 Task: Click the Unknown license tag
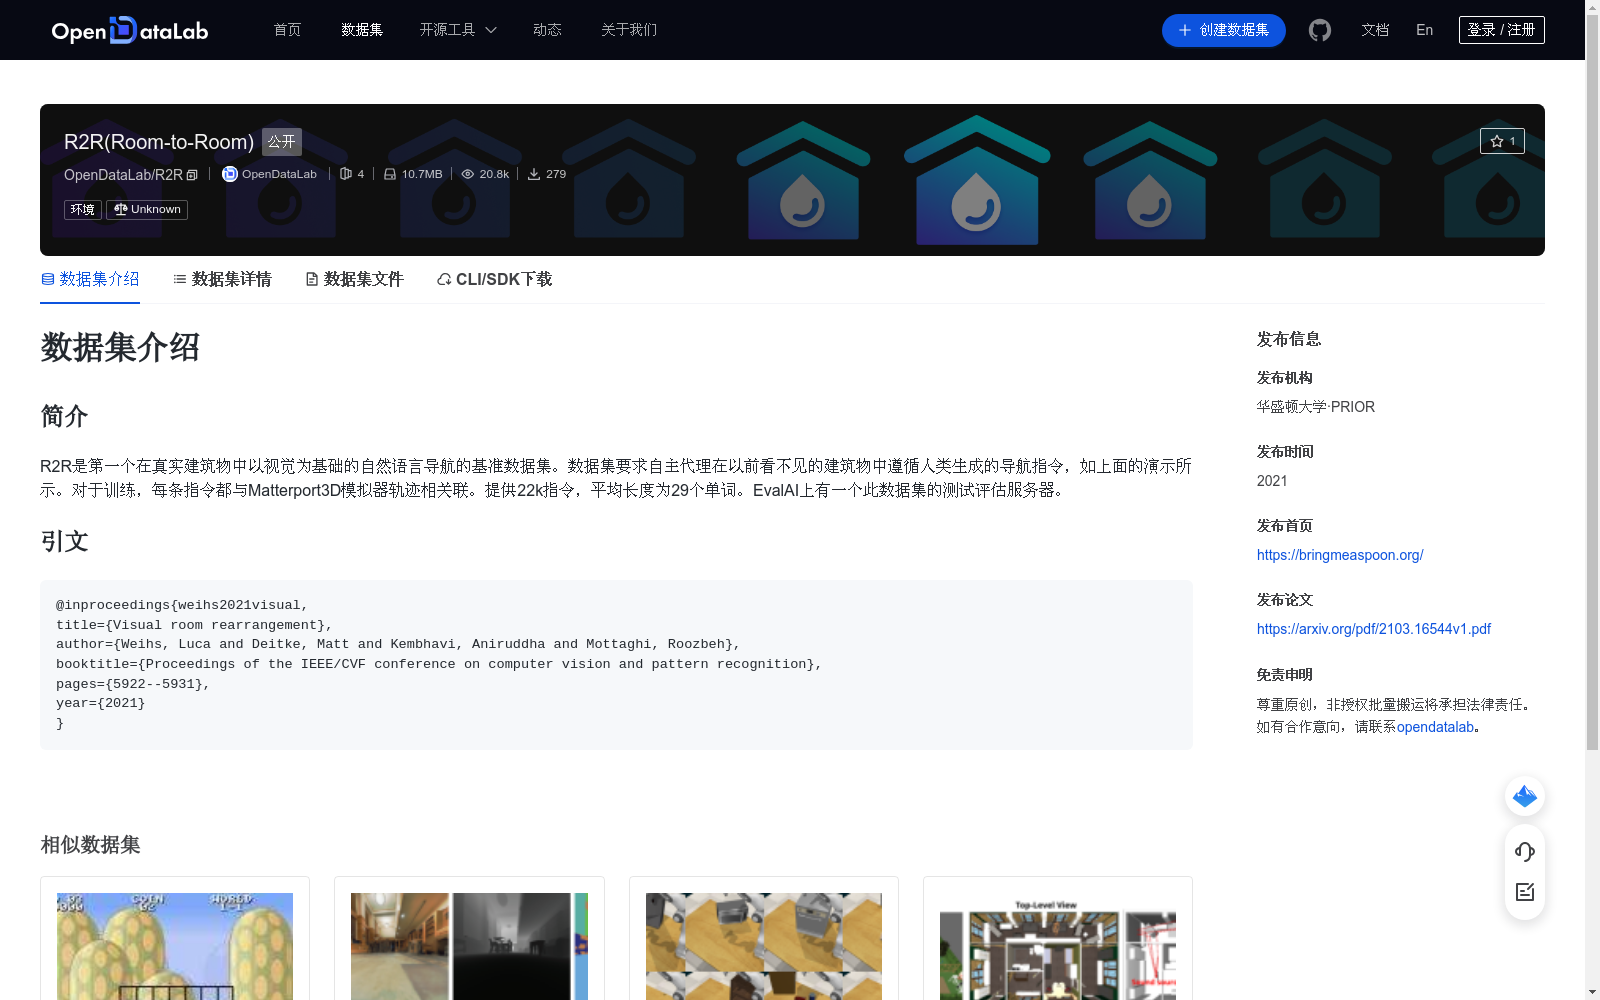pos(147,210)
